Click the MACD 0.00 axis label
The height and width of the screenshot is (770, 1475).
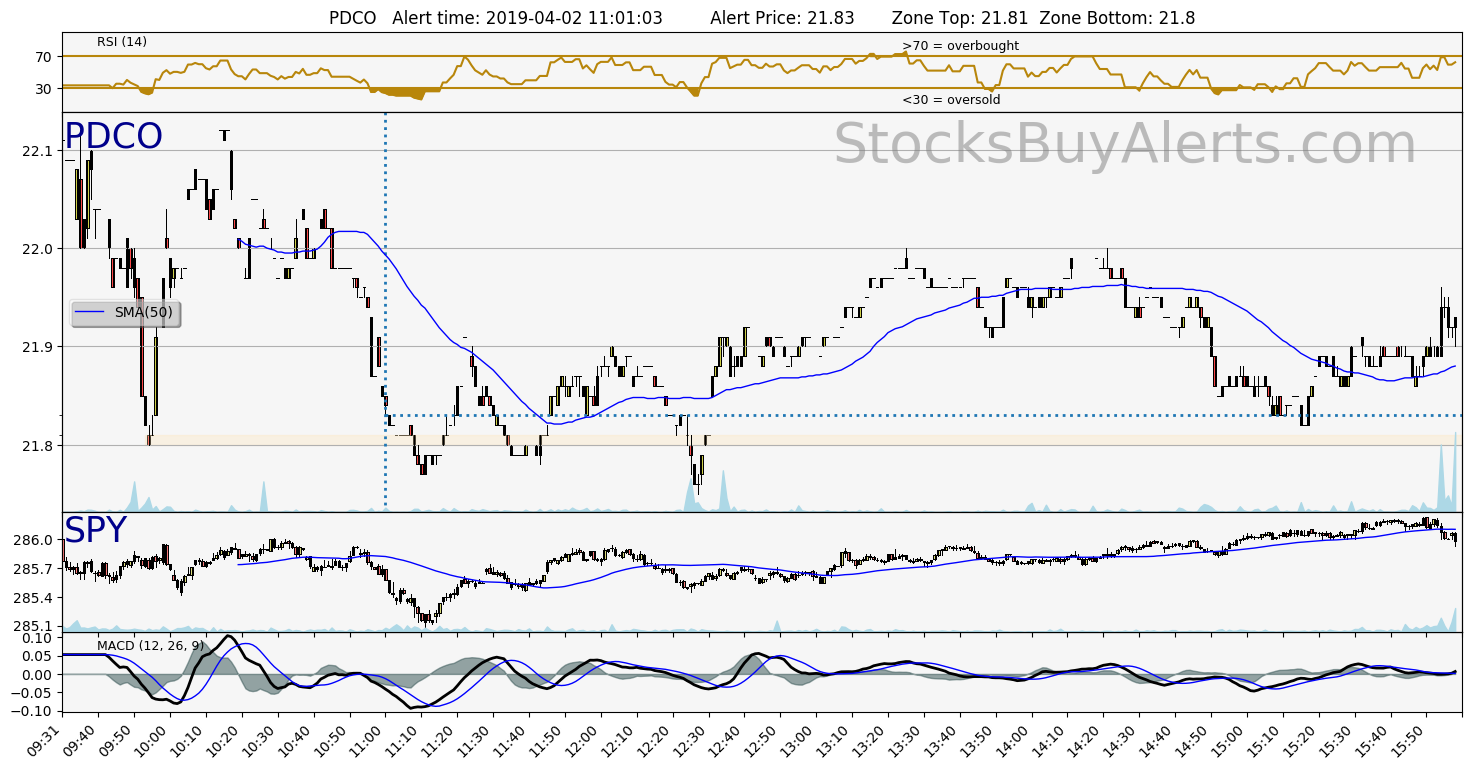[x=36, y=674]
